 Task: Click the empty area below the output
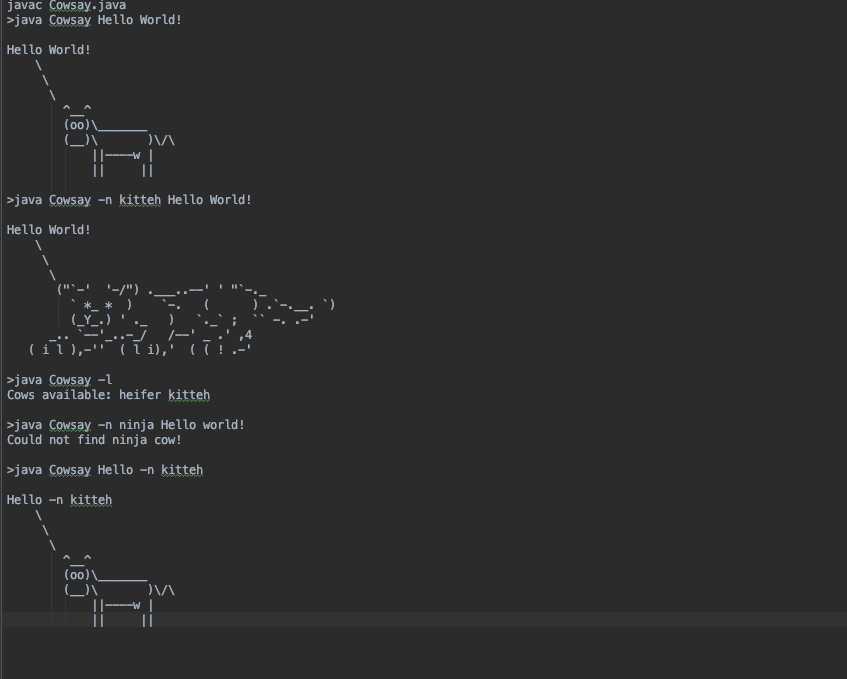click(x=425, y=653)
